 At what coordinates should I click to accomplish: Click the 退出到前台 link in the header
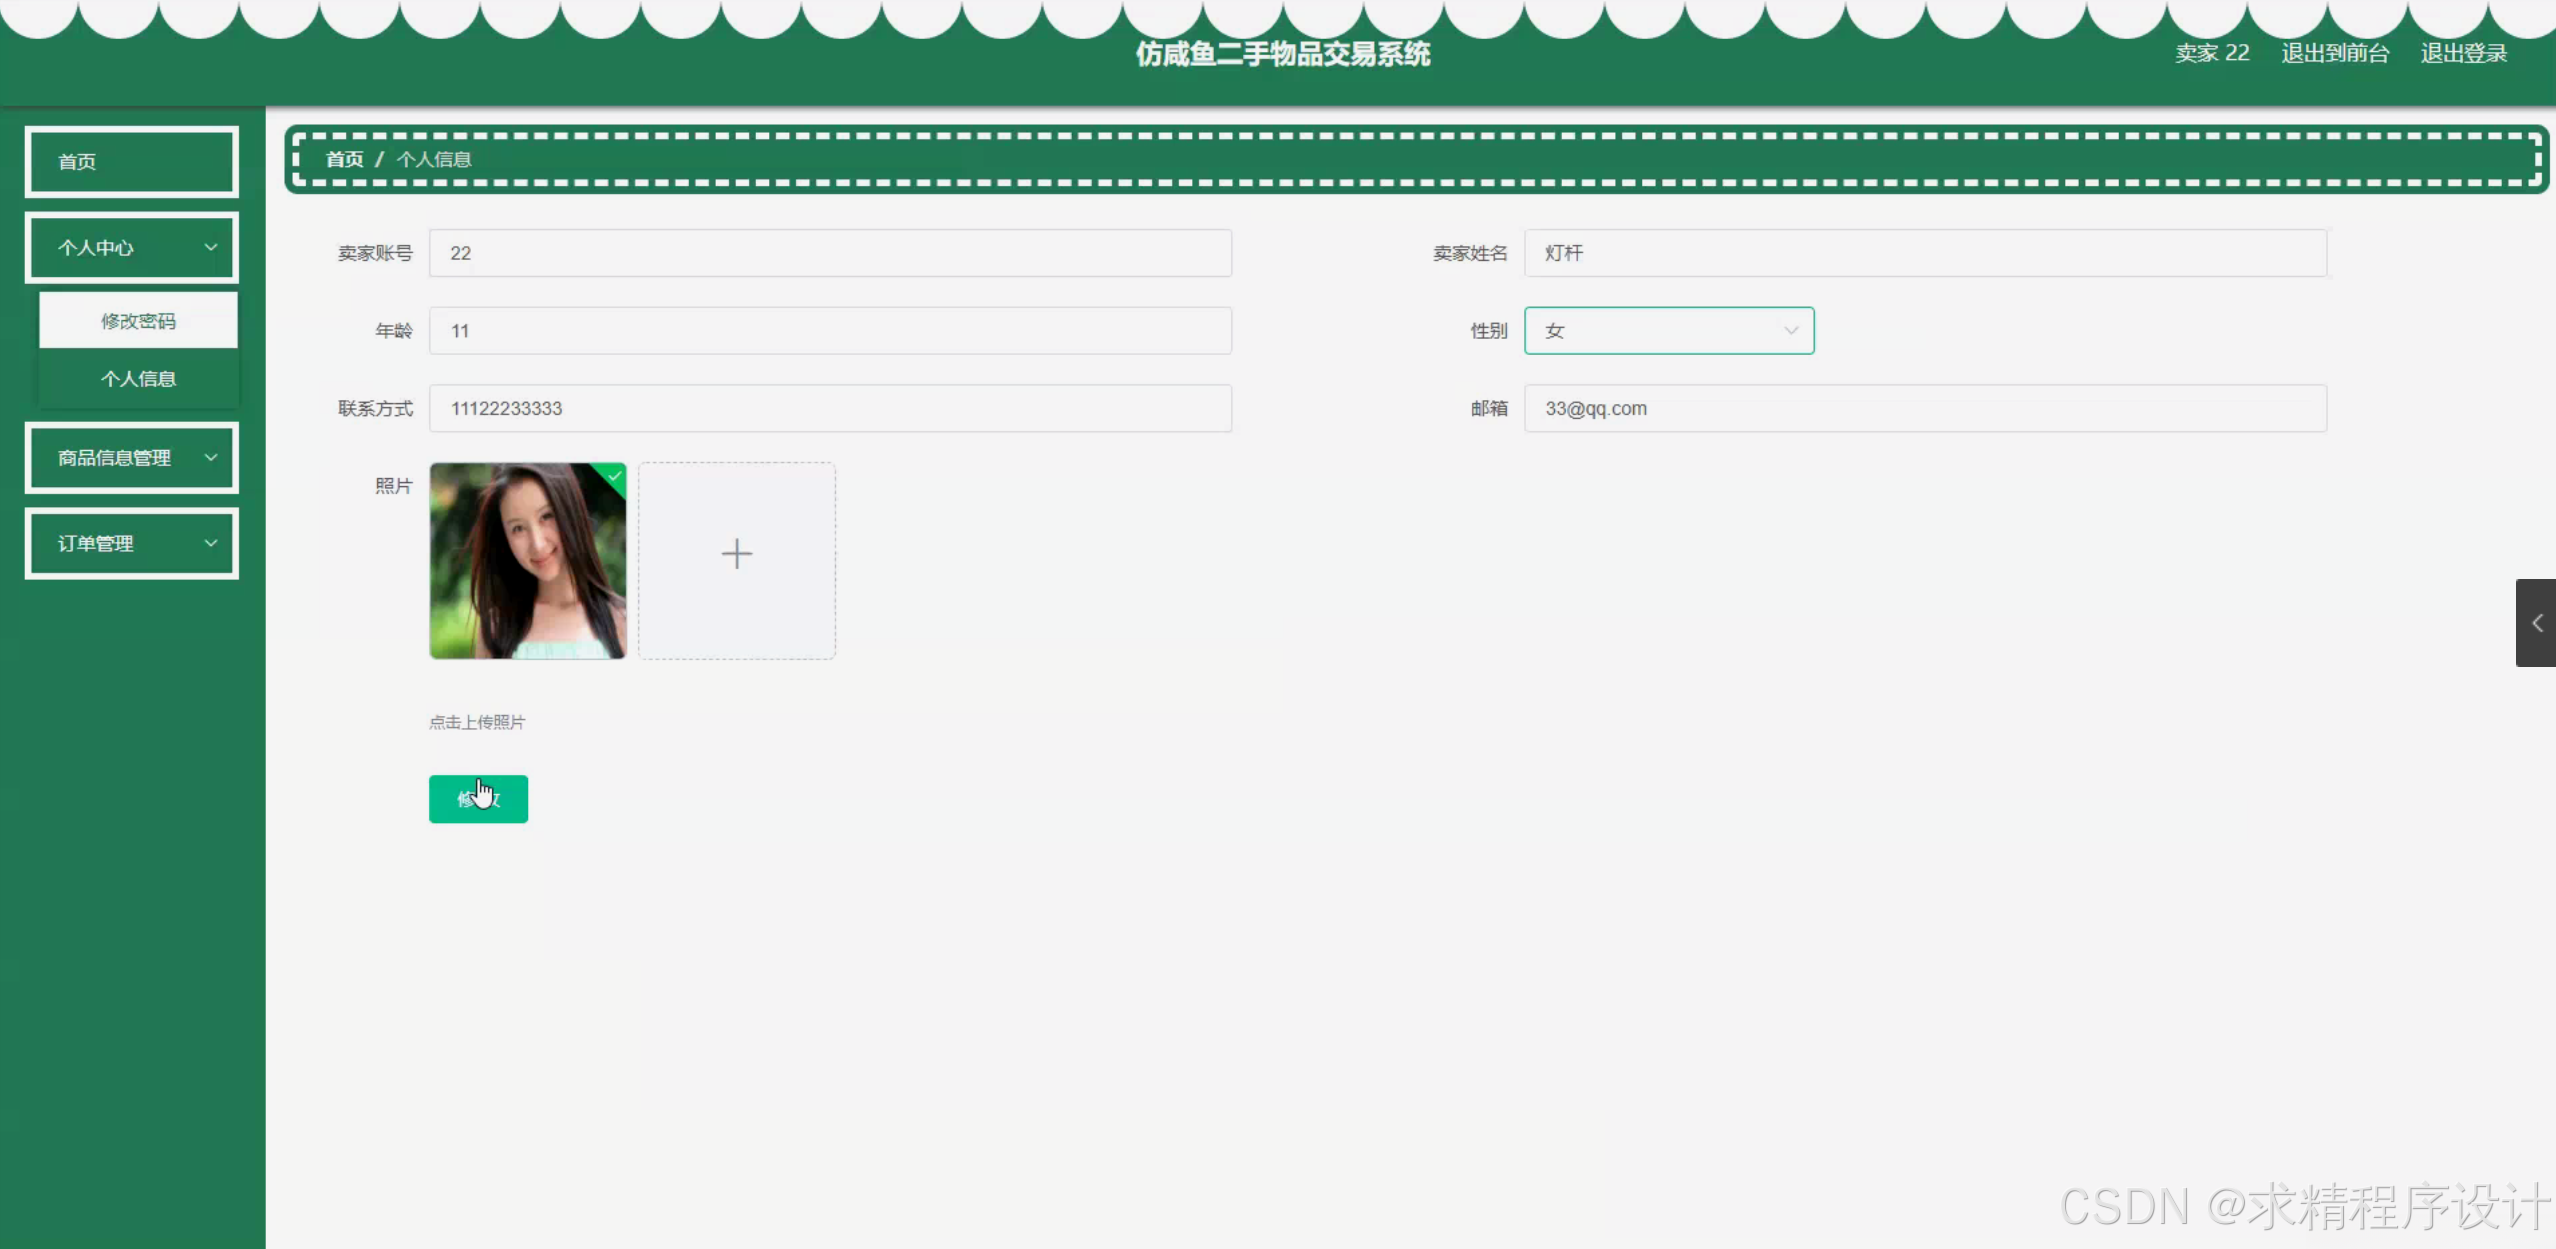click(2334, 53)
